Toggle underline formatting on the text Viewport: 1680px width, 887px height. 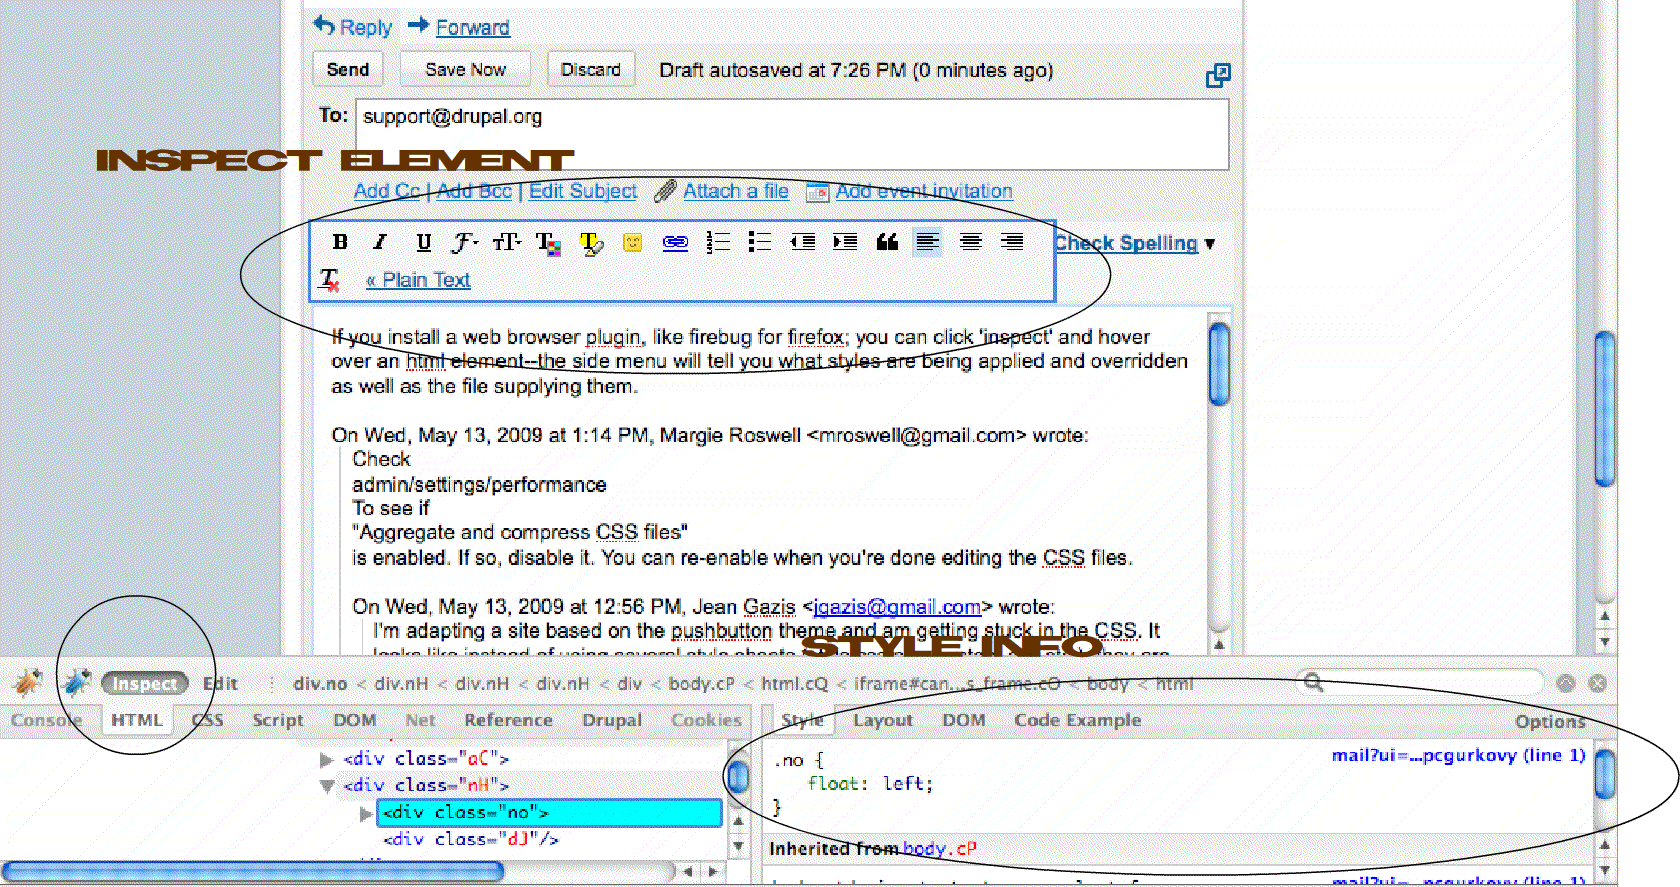423,242
